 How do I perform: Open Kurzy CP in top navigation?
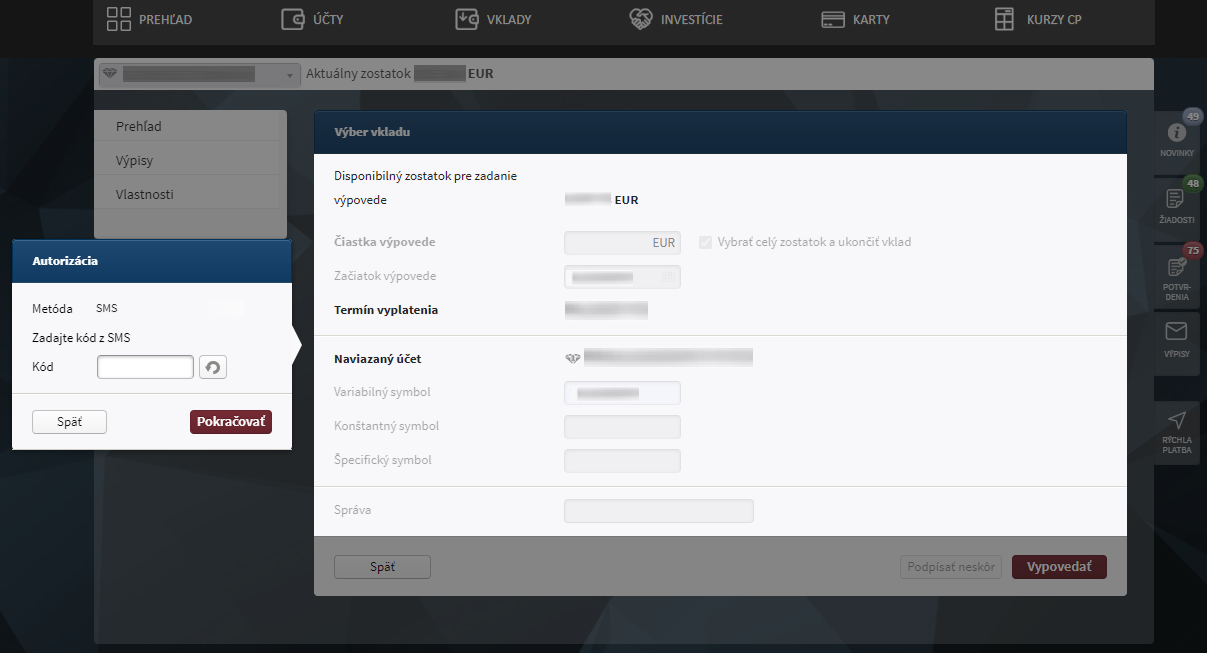pos(1038,19)
